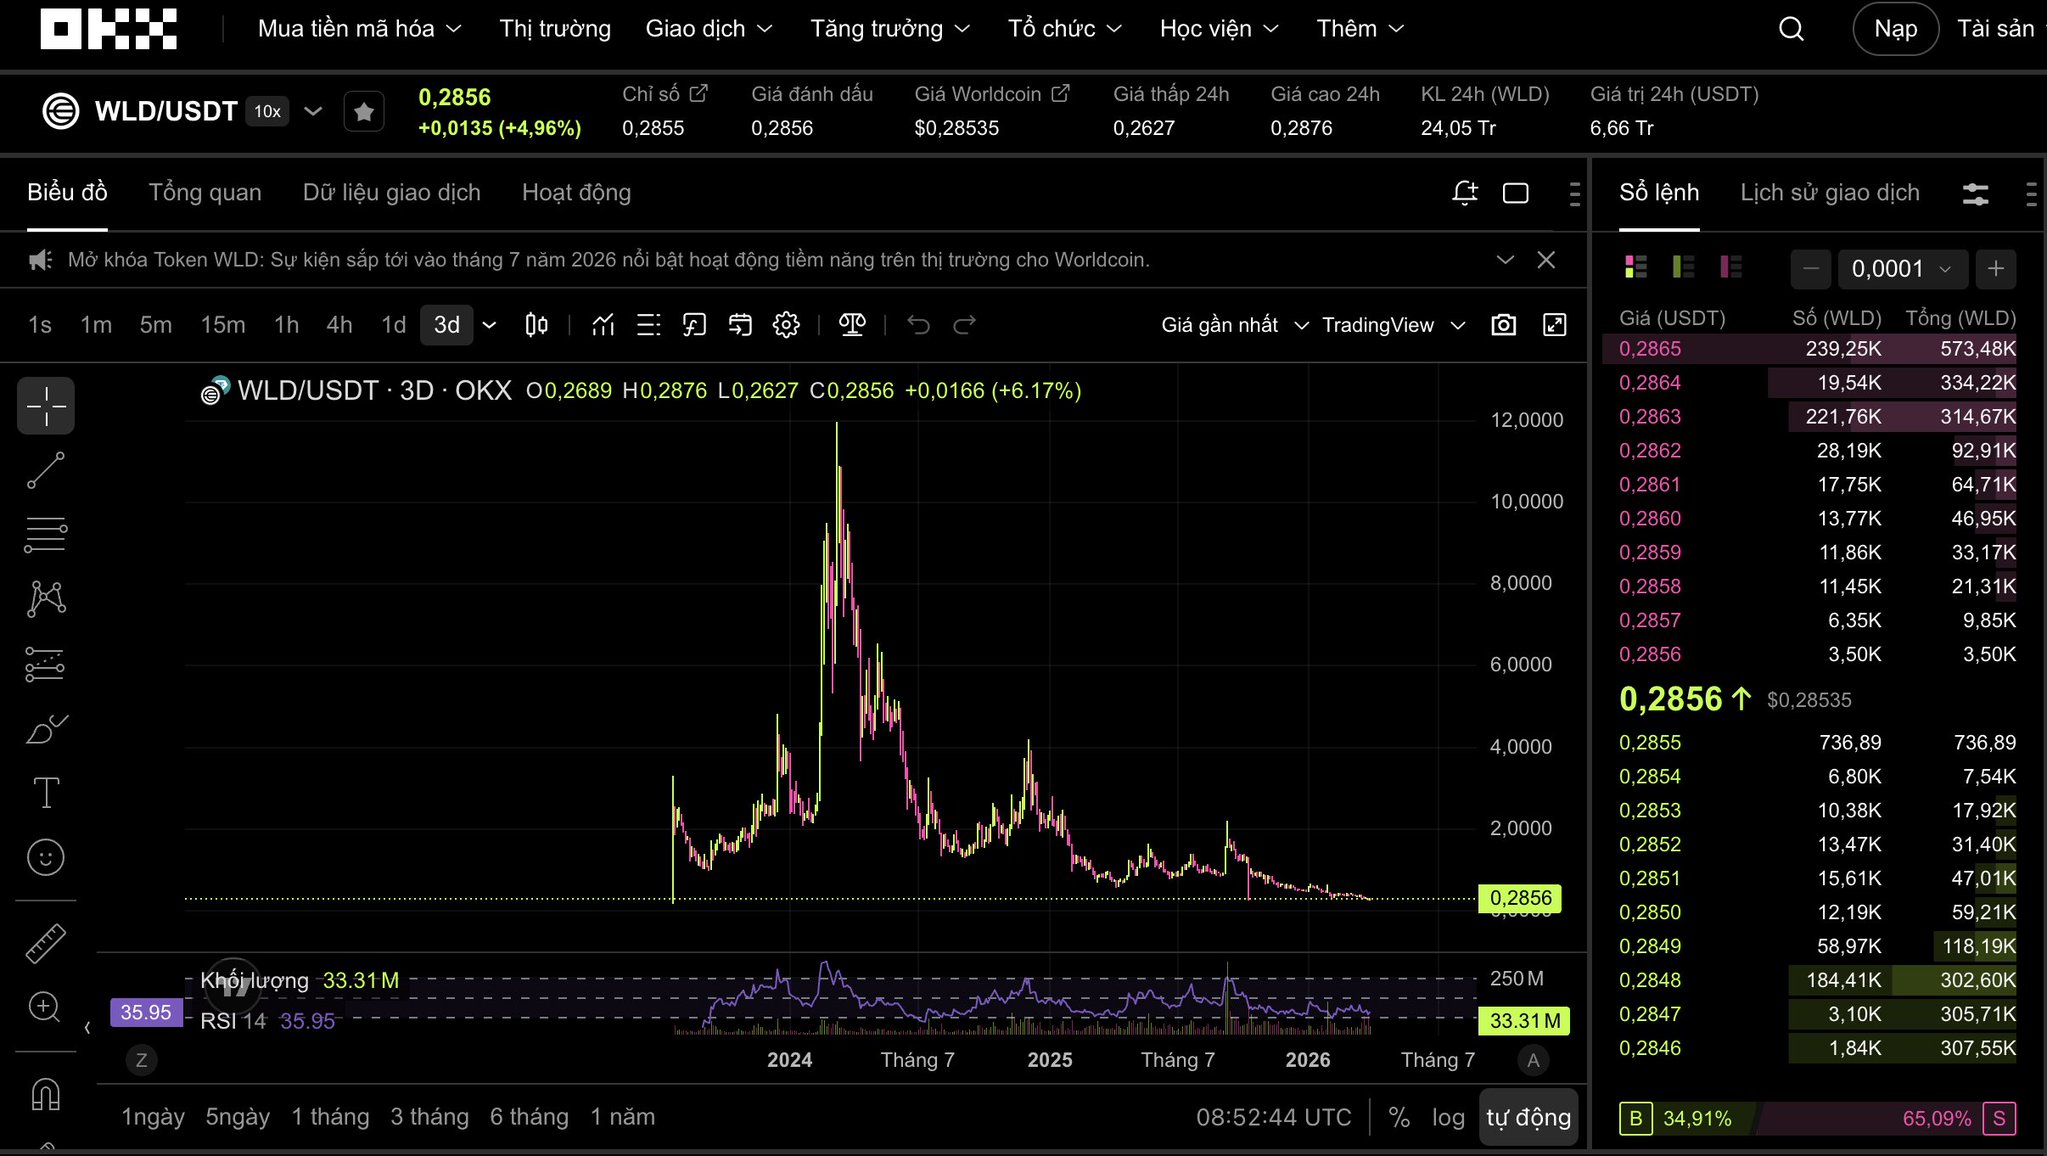Open the search magnifier in header
Viewport: 2047px width, 1156px height.
tap(1791, 29)
